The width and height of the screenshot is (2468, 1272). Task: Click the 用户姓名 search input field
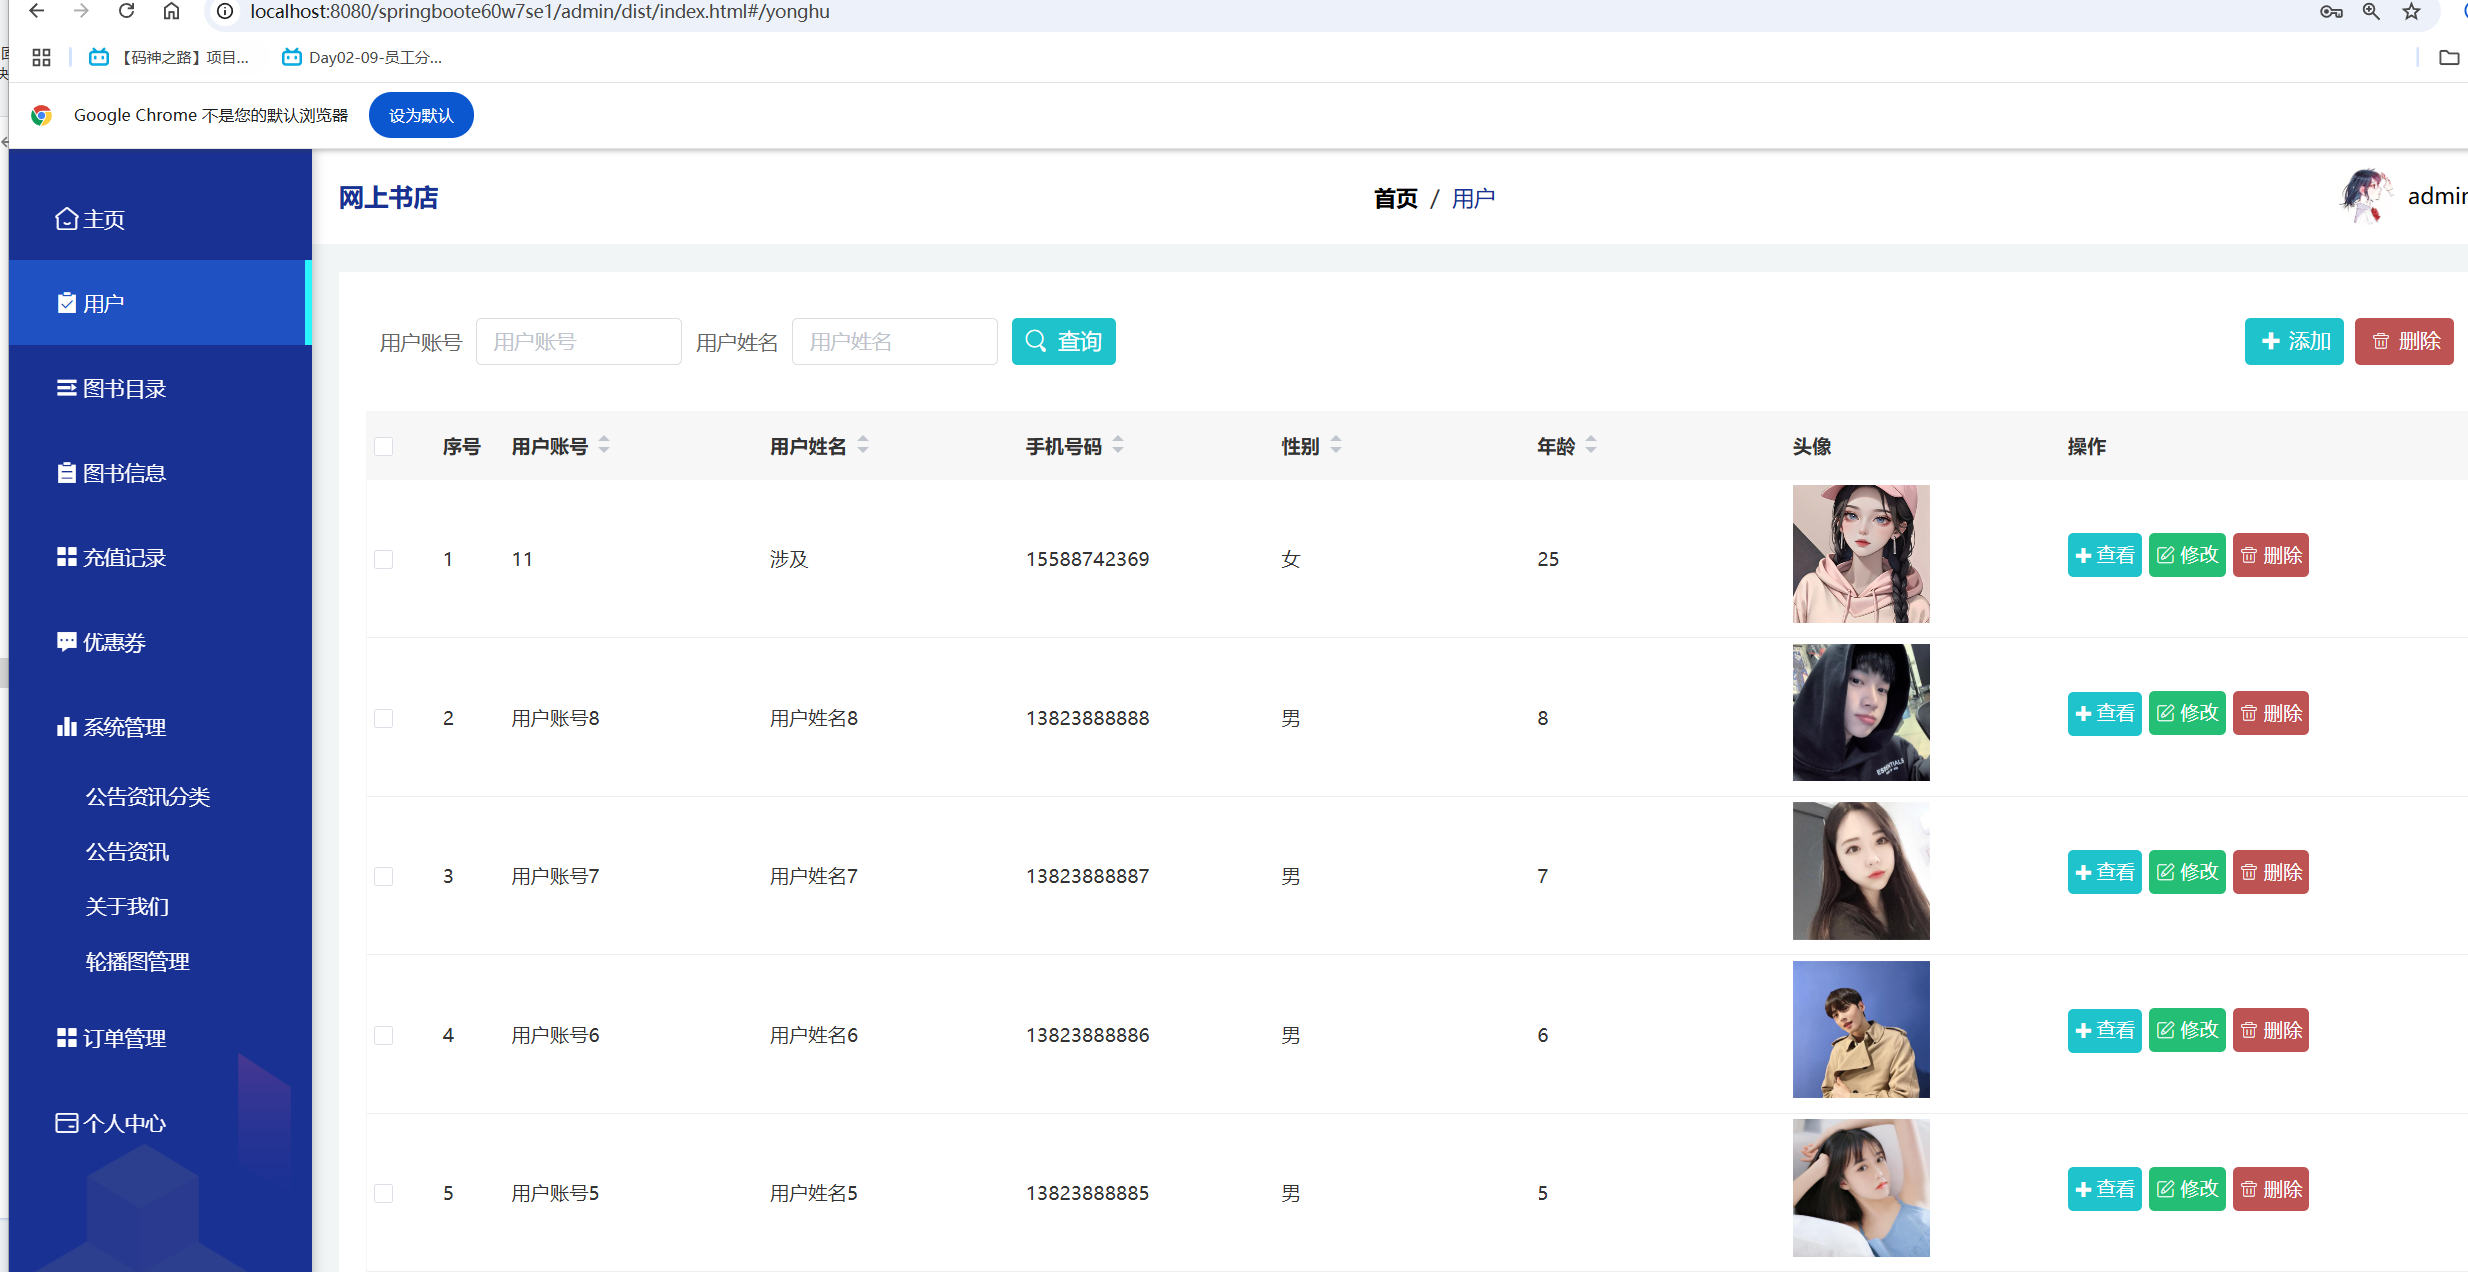tap(894, 341)
